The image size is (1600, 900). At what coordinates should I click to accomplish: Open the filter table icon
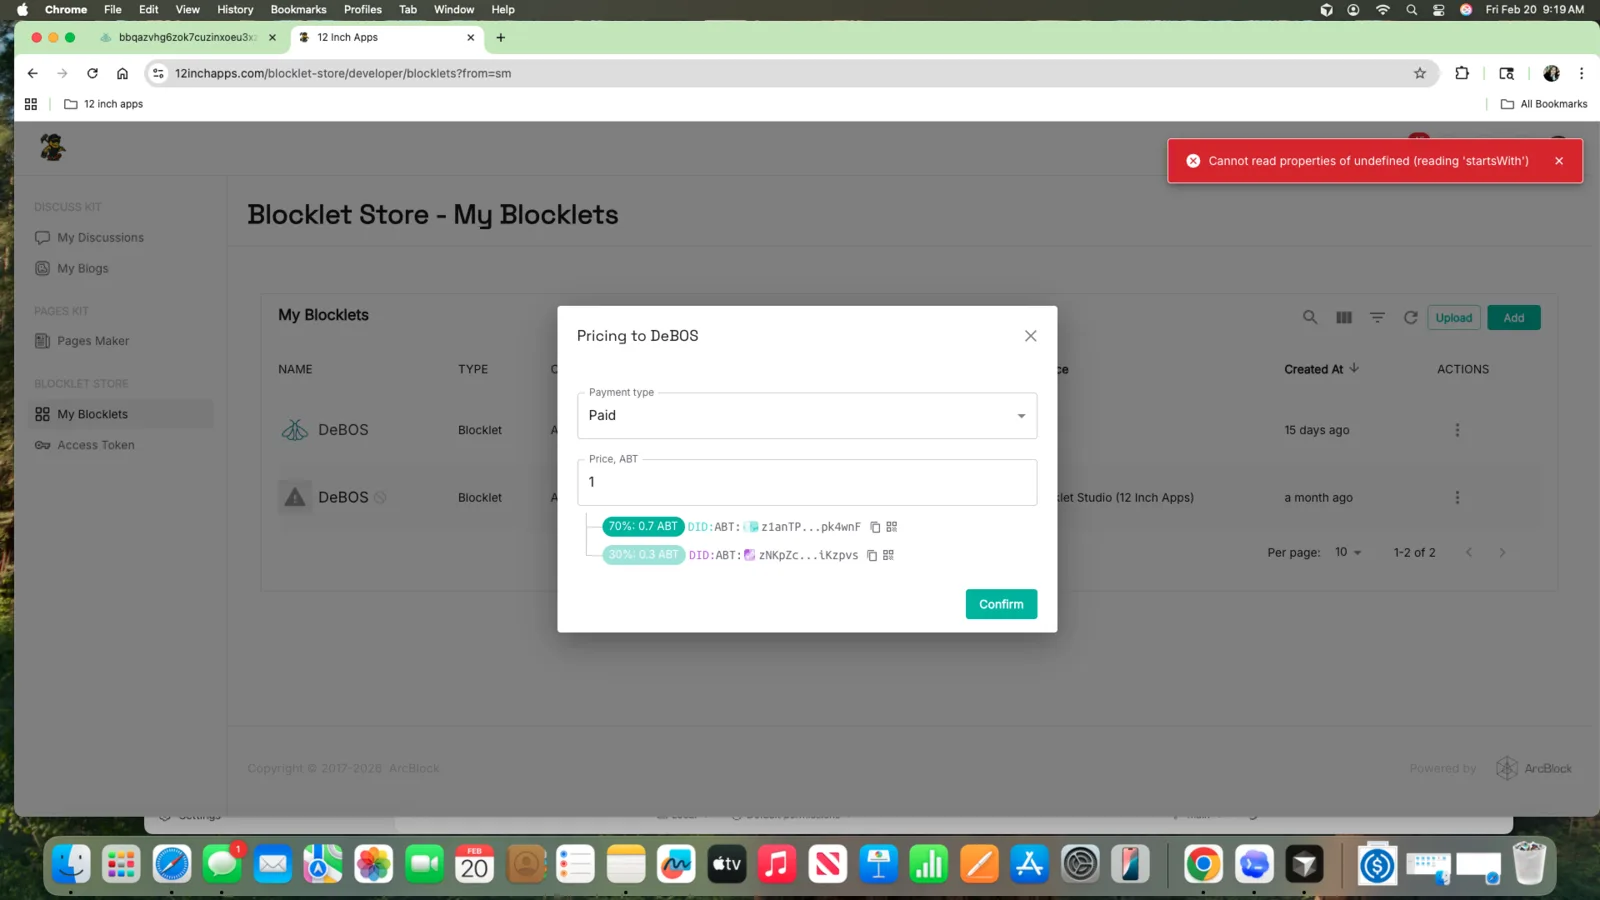[x=1377, y=318]
